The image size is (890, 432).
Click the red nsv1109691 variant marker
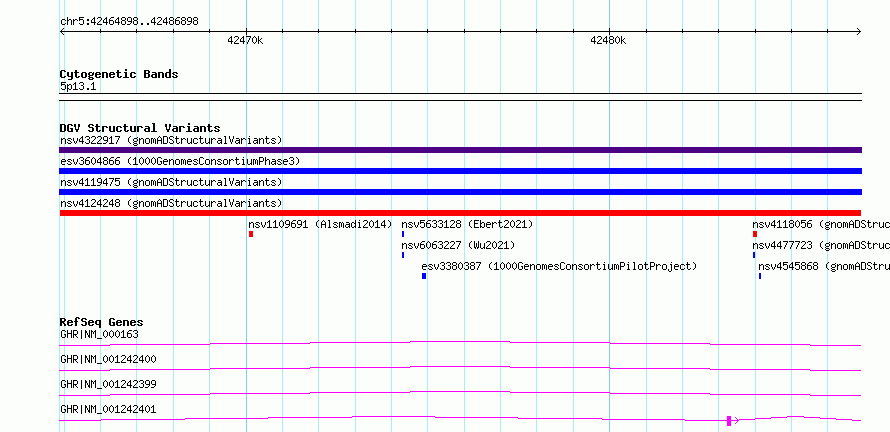click(250, 234)
